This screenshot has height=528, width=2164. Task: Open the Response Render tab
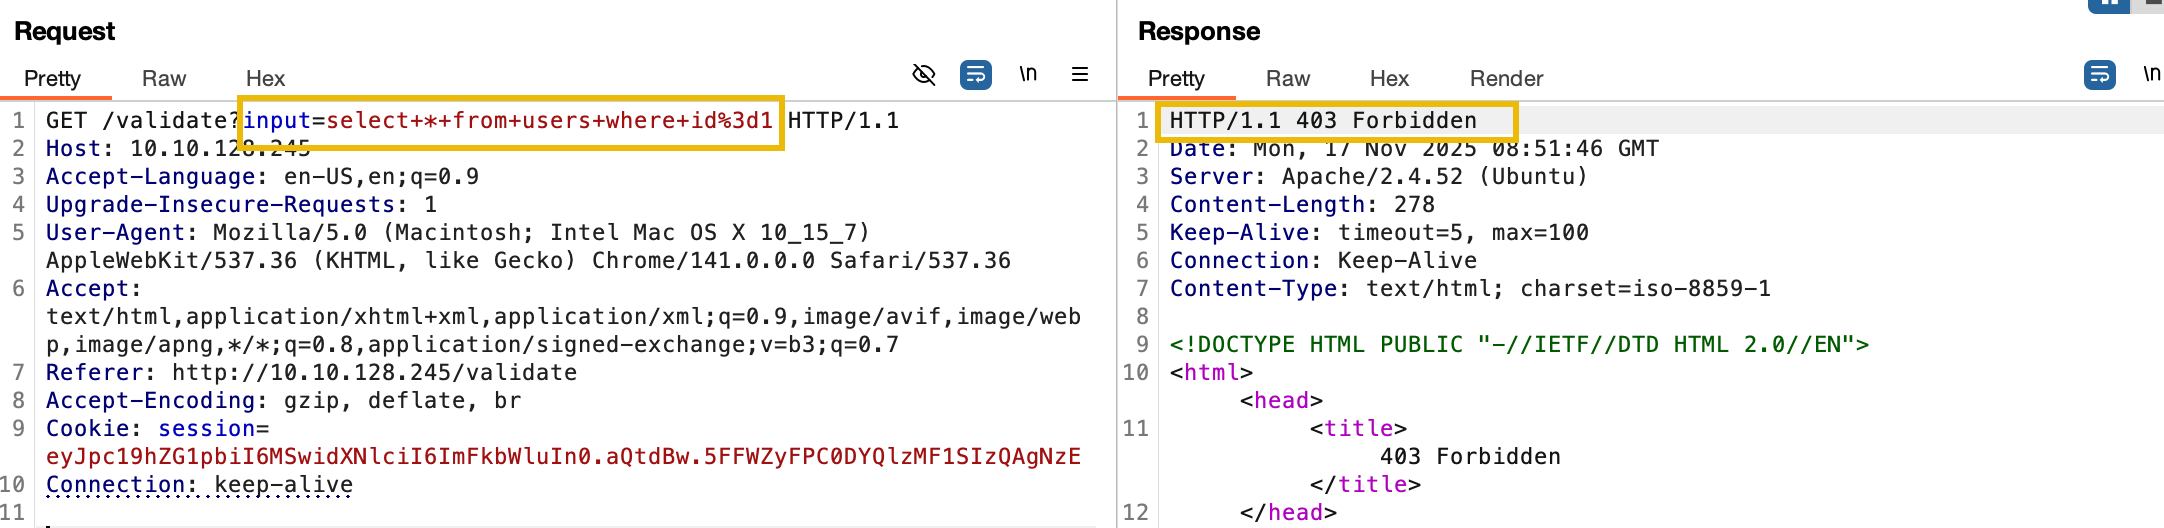coord(1506,78)
